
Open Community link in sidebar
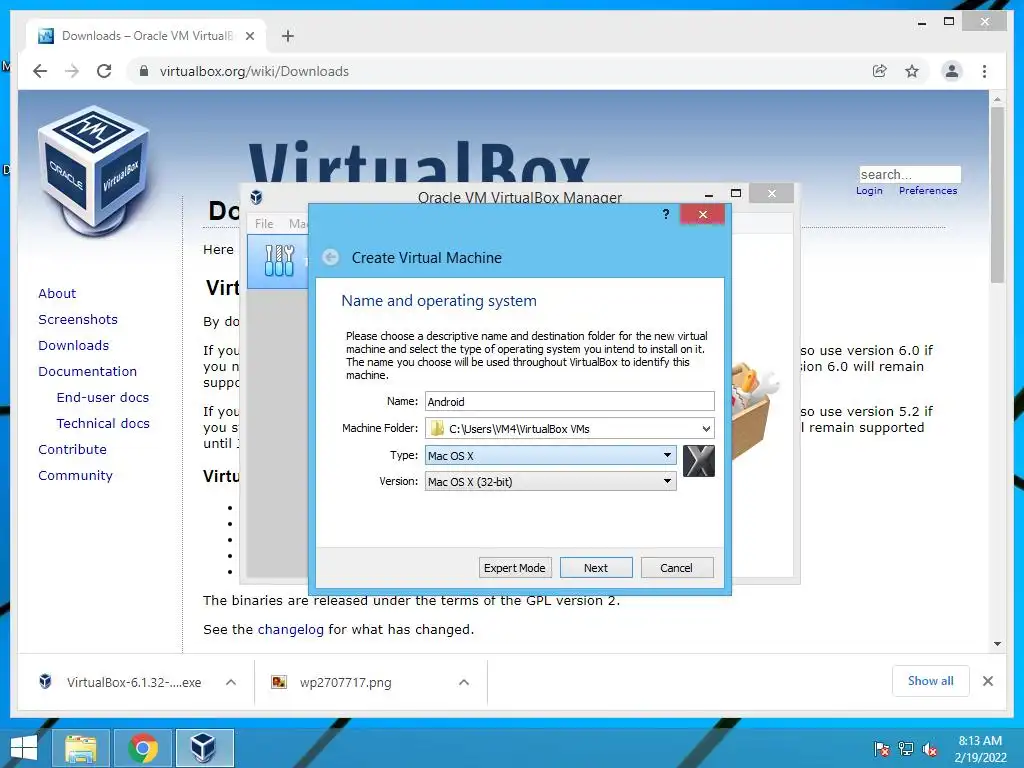75,475
